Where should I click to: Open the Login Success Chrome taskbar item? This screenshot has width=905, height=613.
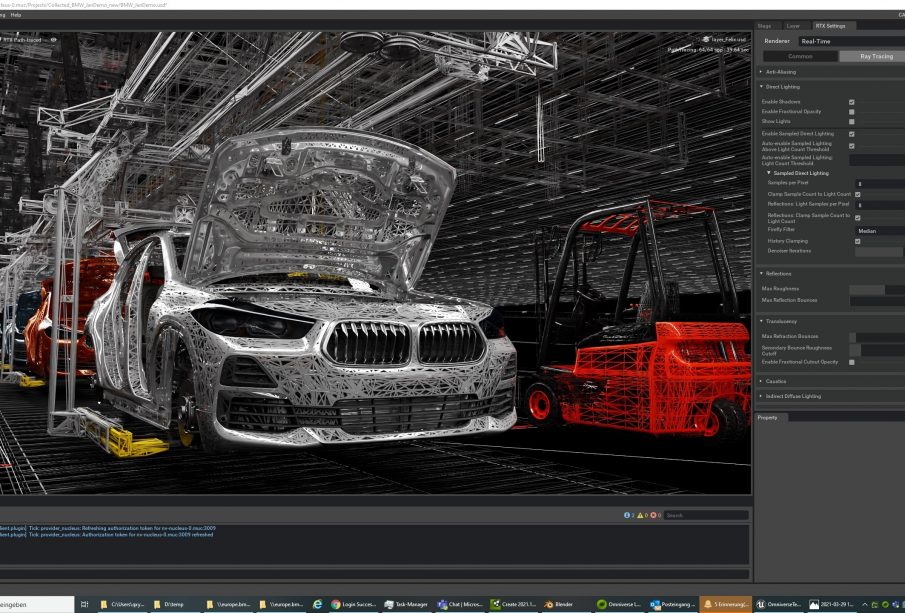click(355, 604)
